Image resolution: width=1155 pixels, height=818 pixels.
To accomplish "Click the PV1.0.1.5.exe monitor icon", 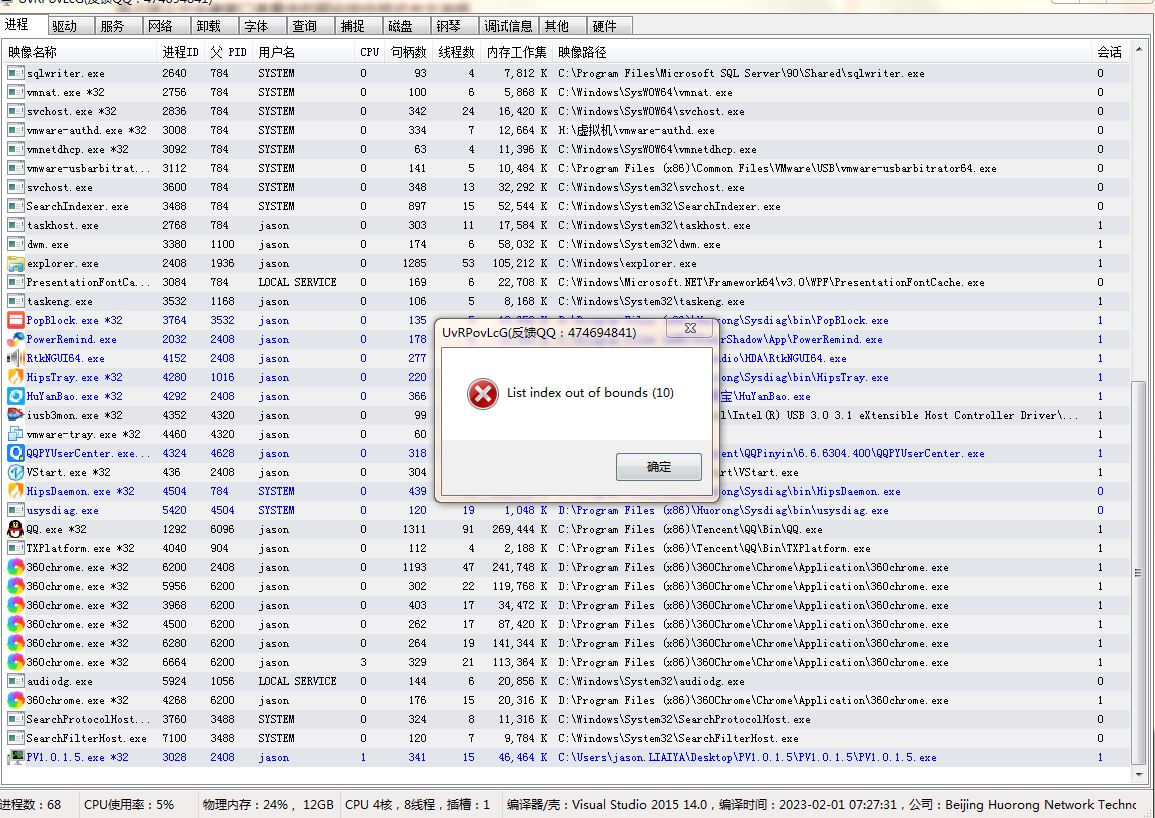I will [15, 757].
